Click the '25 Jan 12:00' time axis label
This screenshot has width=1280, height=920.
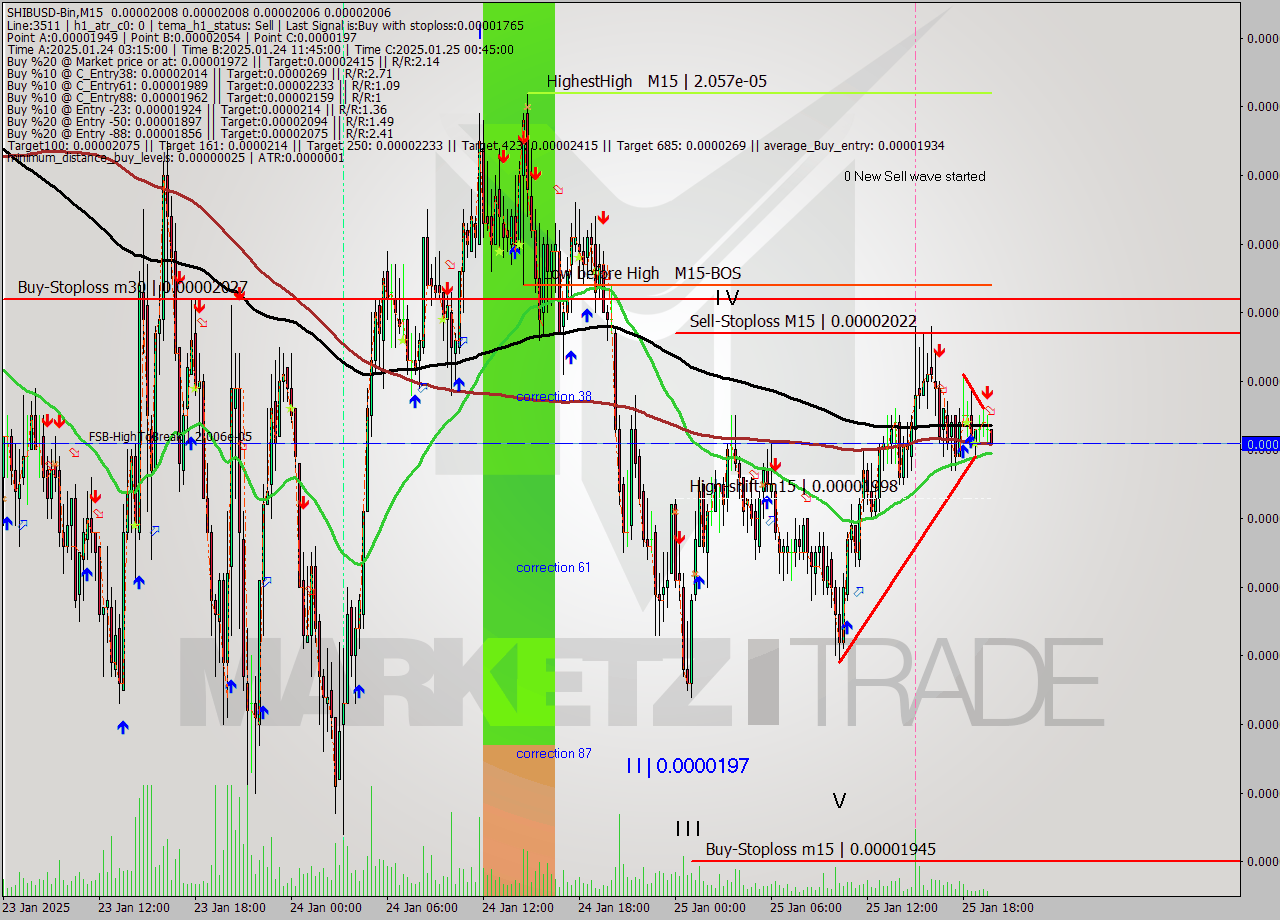[x=901, y=908]
